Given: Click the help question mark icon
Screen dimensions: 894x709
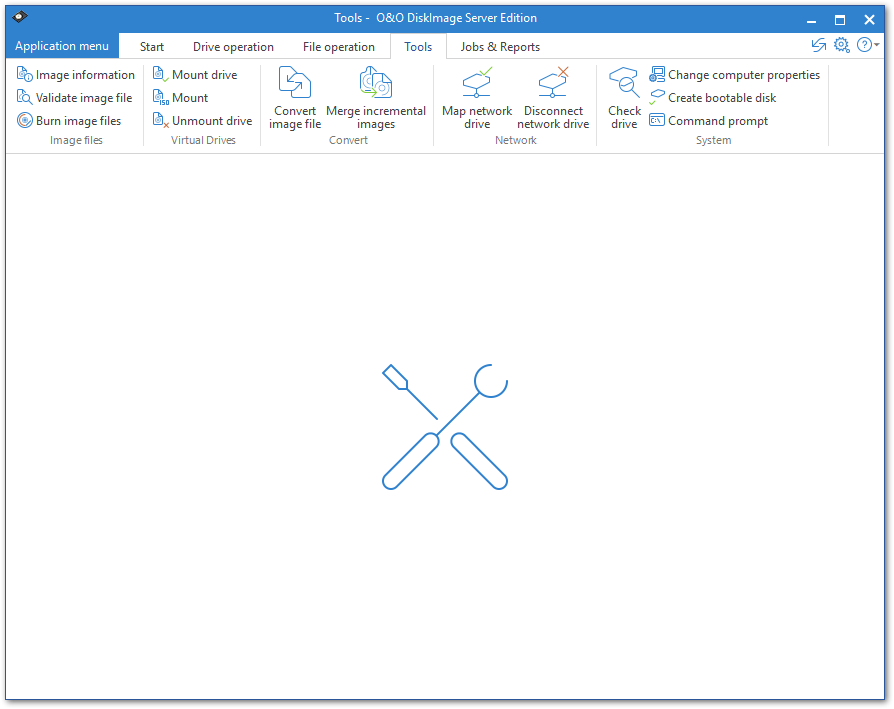Looking at the screenshot, I should click(864, 45).
